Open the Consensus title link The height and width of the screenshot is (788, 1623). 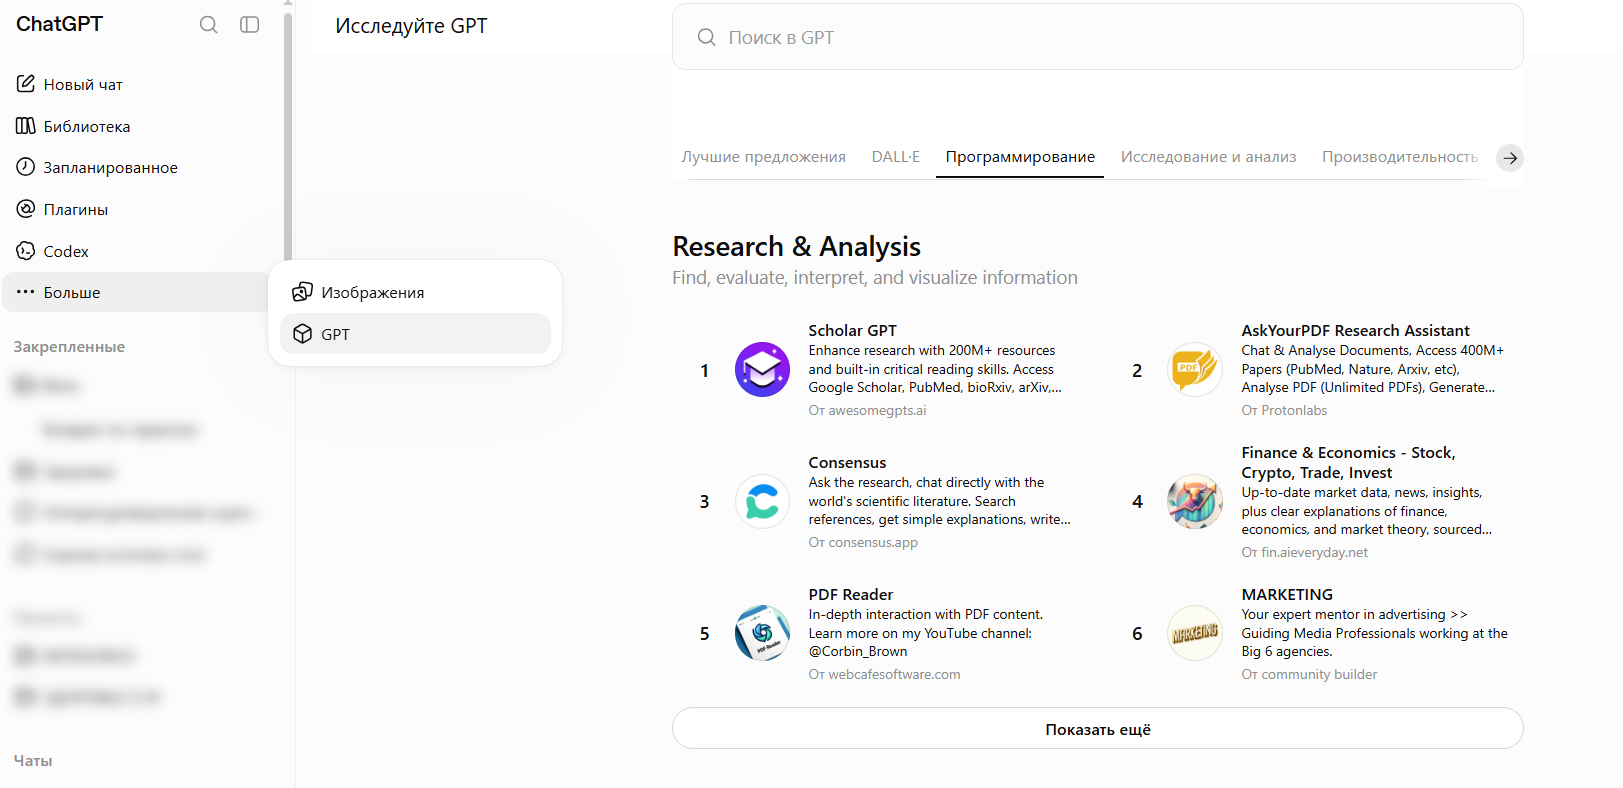[847, 463]
